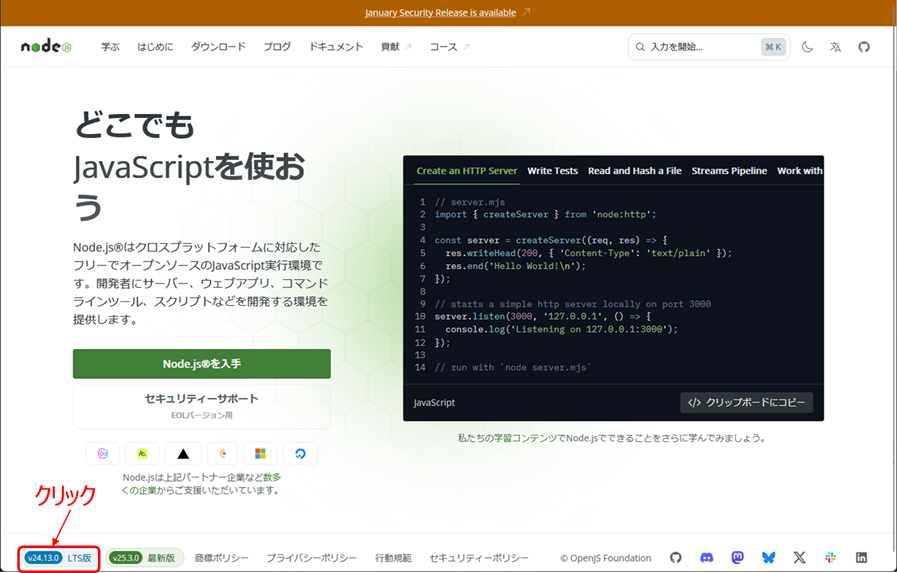Open the ダウンロード navigation menu item
Image resolution: width=897 pixels, height=573 pixels.
click(x=218, y=47)
